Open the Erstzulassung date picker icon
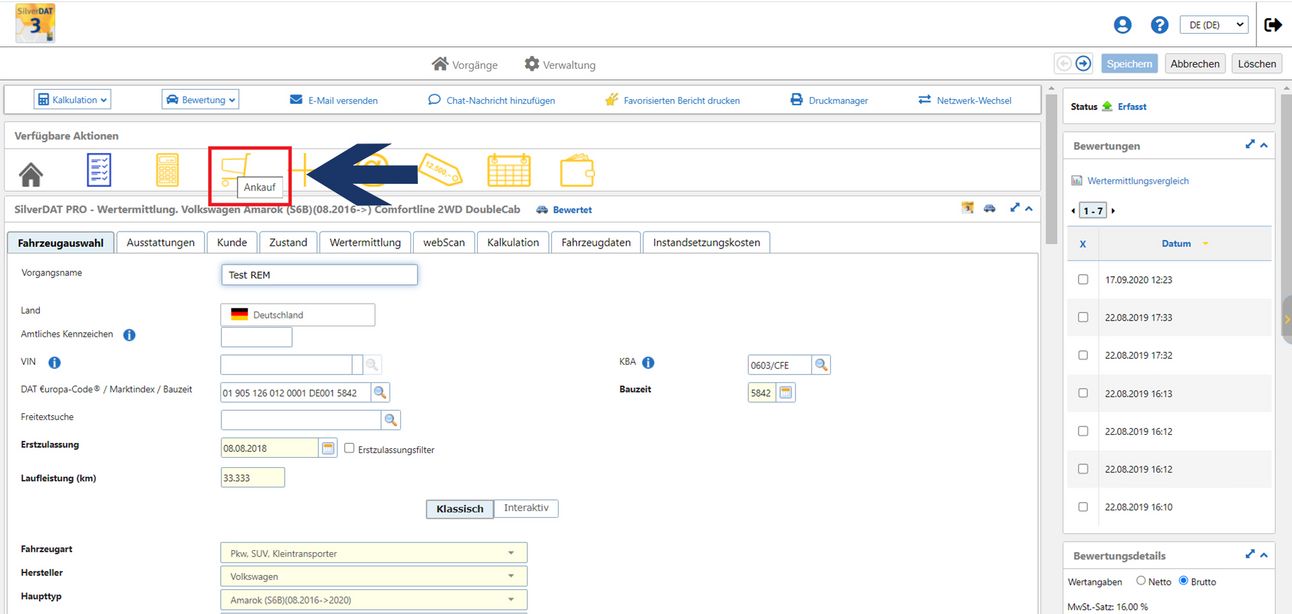The image size is (1292, 614). tap(328, 448)
